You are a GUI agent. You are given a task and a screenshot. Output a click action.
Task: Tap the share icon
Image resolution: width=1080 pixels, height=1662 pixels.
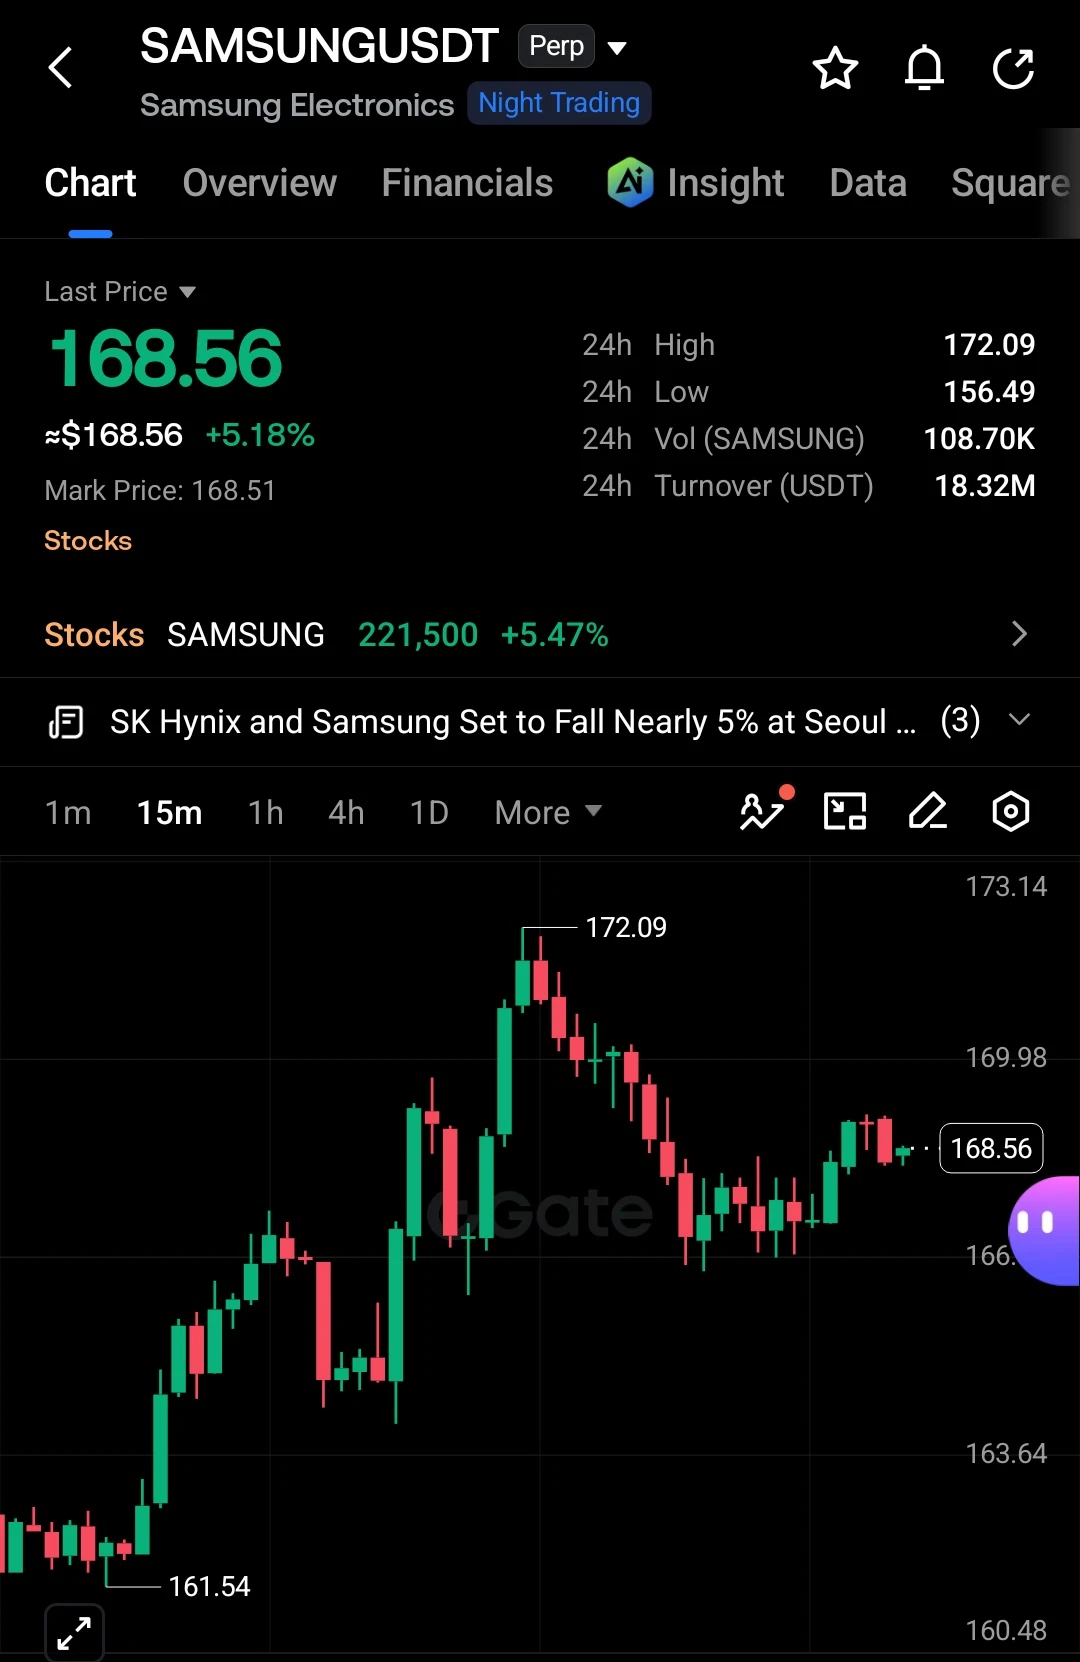point(1013,68)
